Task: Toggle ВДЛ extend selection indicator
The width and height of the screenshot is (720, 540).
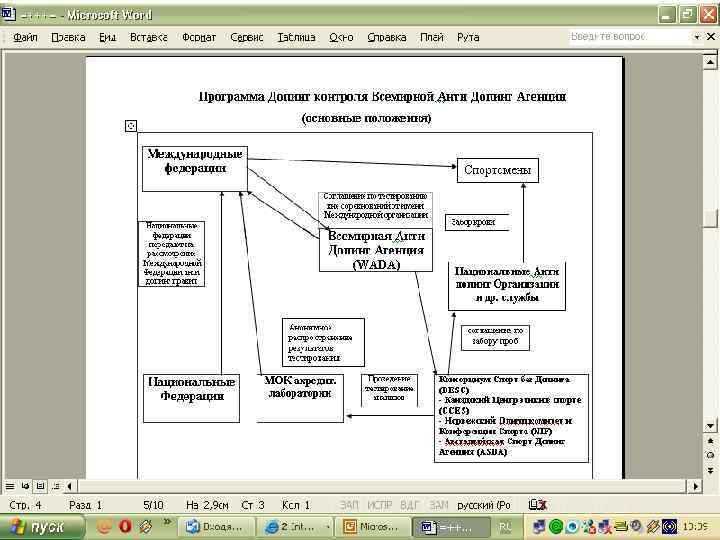Action: point(410,505)
